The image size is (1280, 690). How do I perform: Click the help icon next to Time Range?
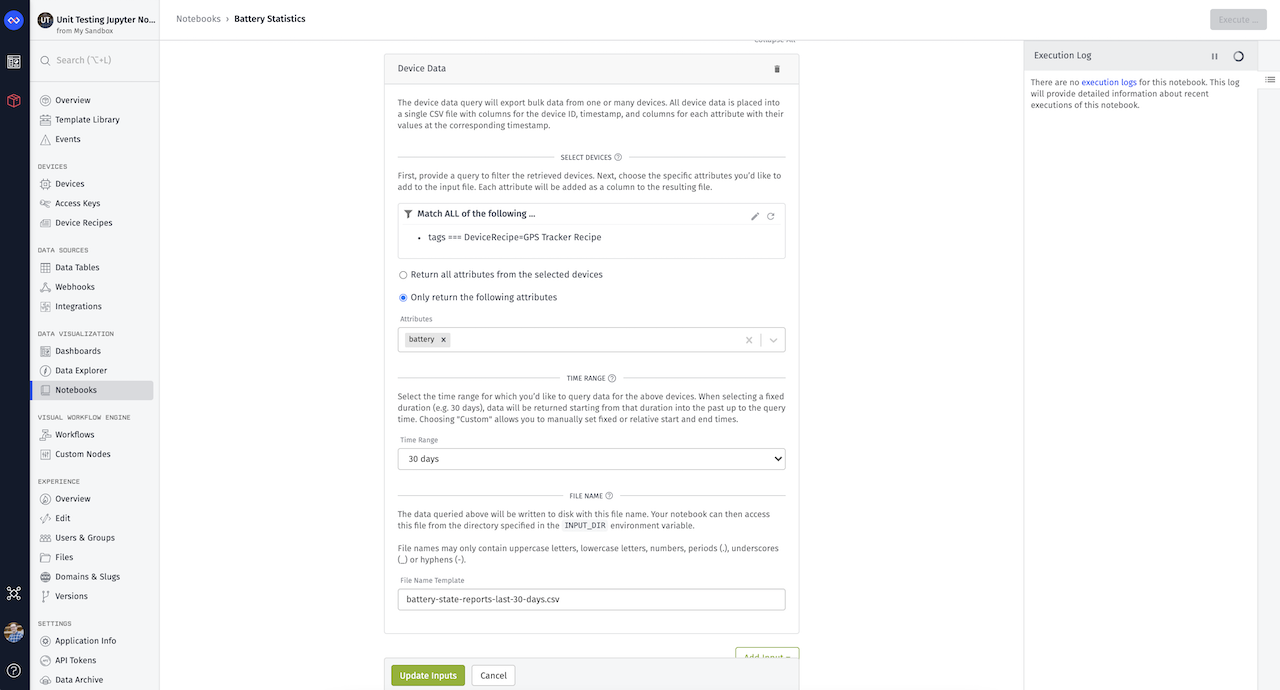[612, 379]
